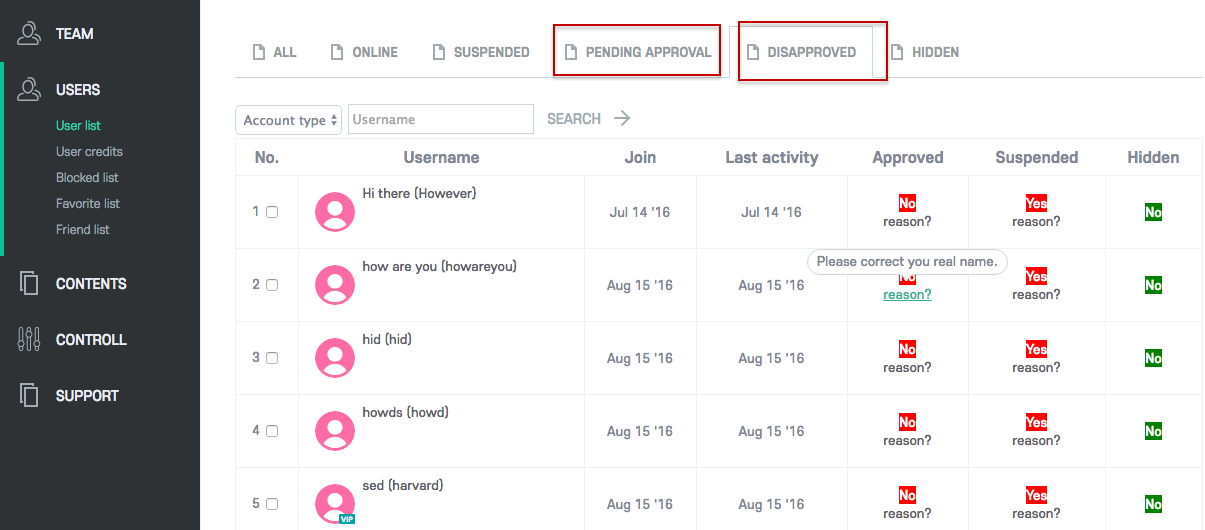Click the Team sidebar icon
Viewport: 1205px width, 530px height.
[28, 34]
